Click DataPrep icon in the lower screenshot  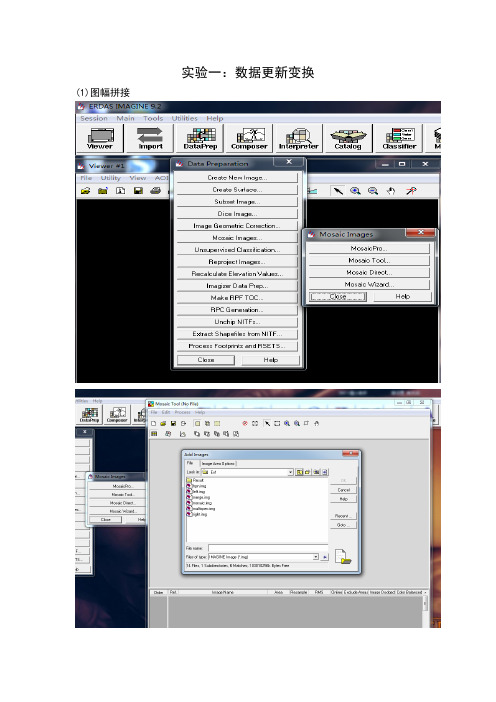(x=90, y=414)
